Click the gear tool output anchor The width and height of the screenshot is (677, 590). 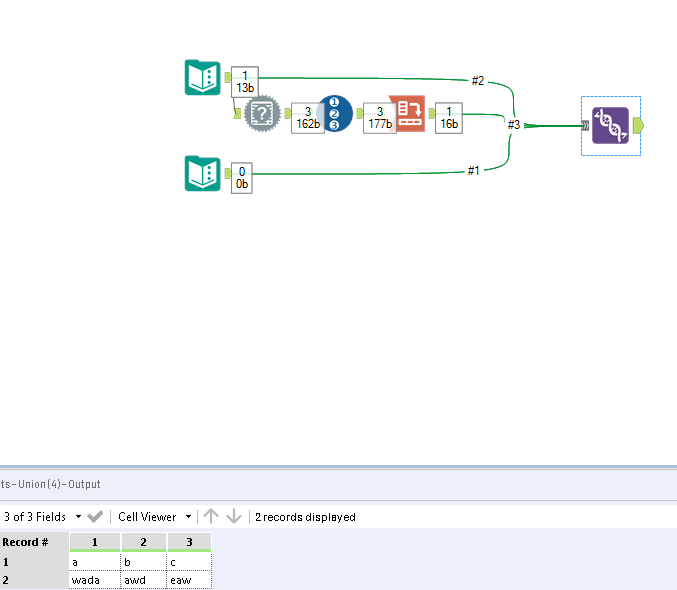[x=288, y=114]
